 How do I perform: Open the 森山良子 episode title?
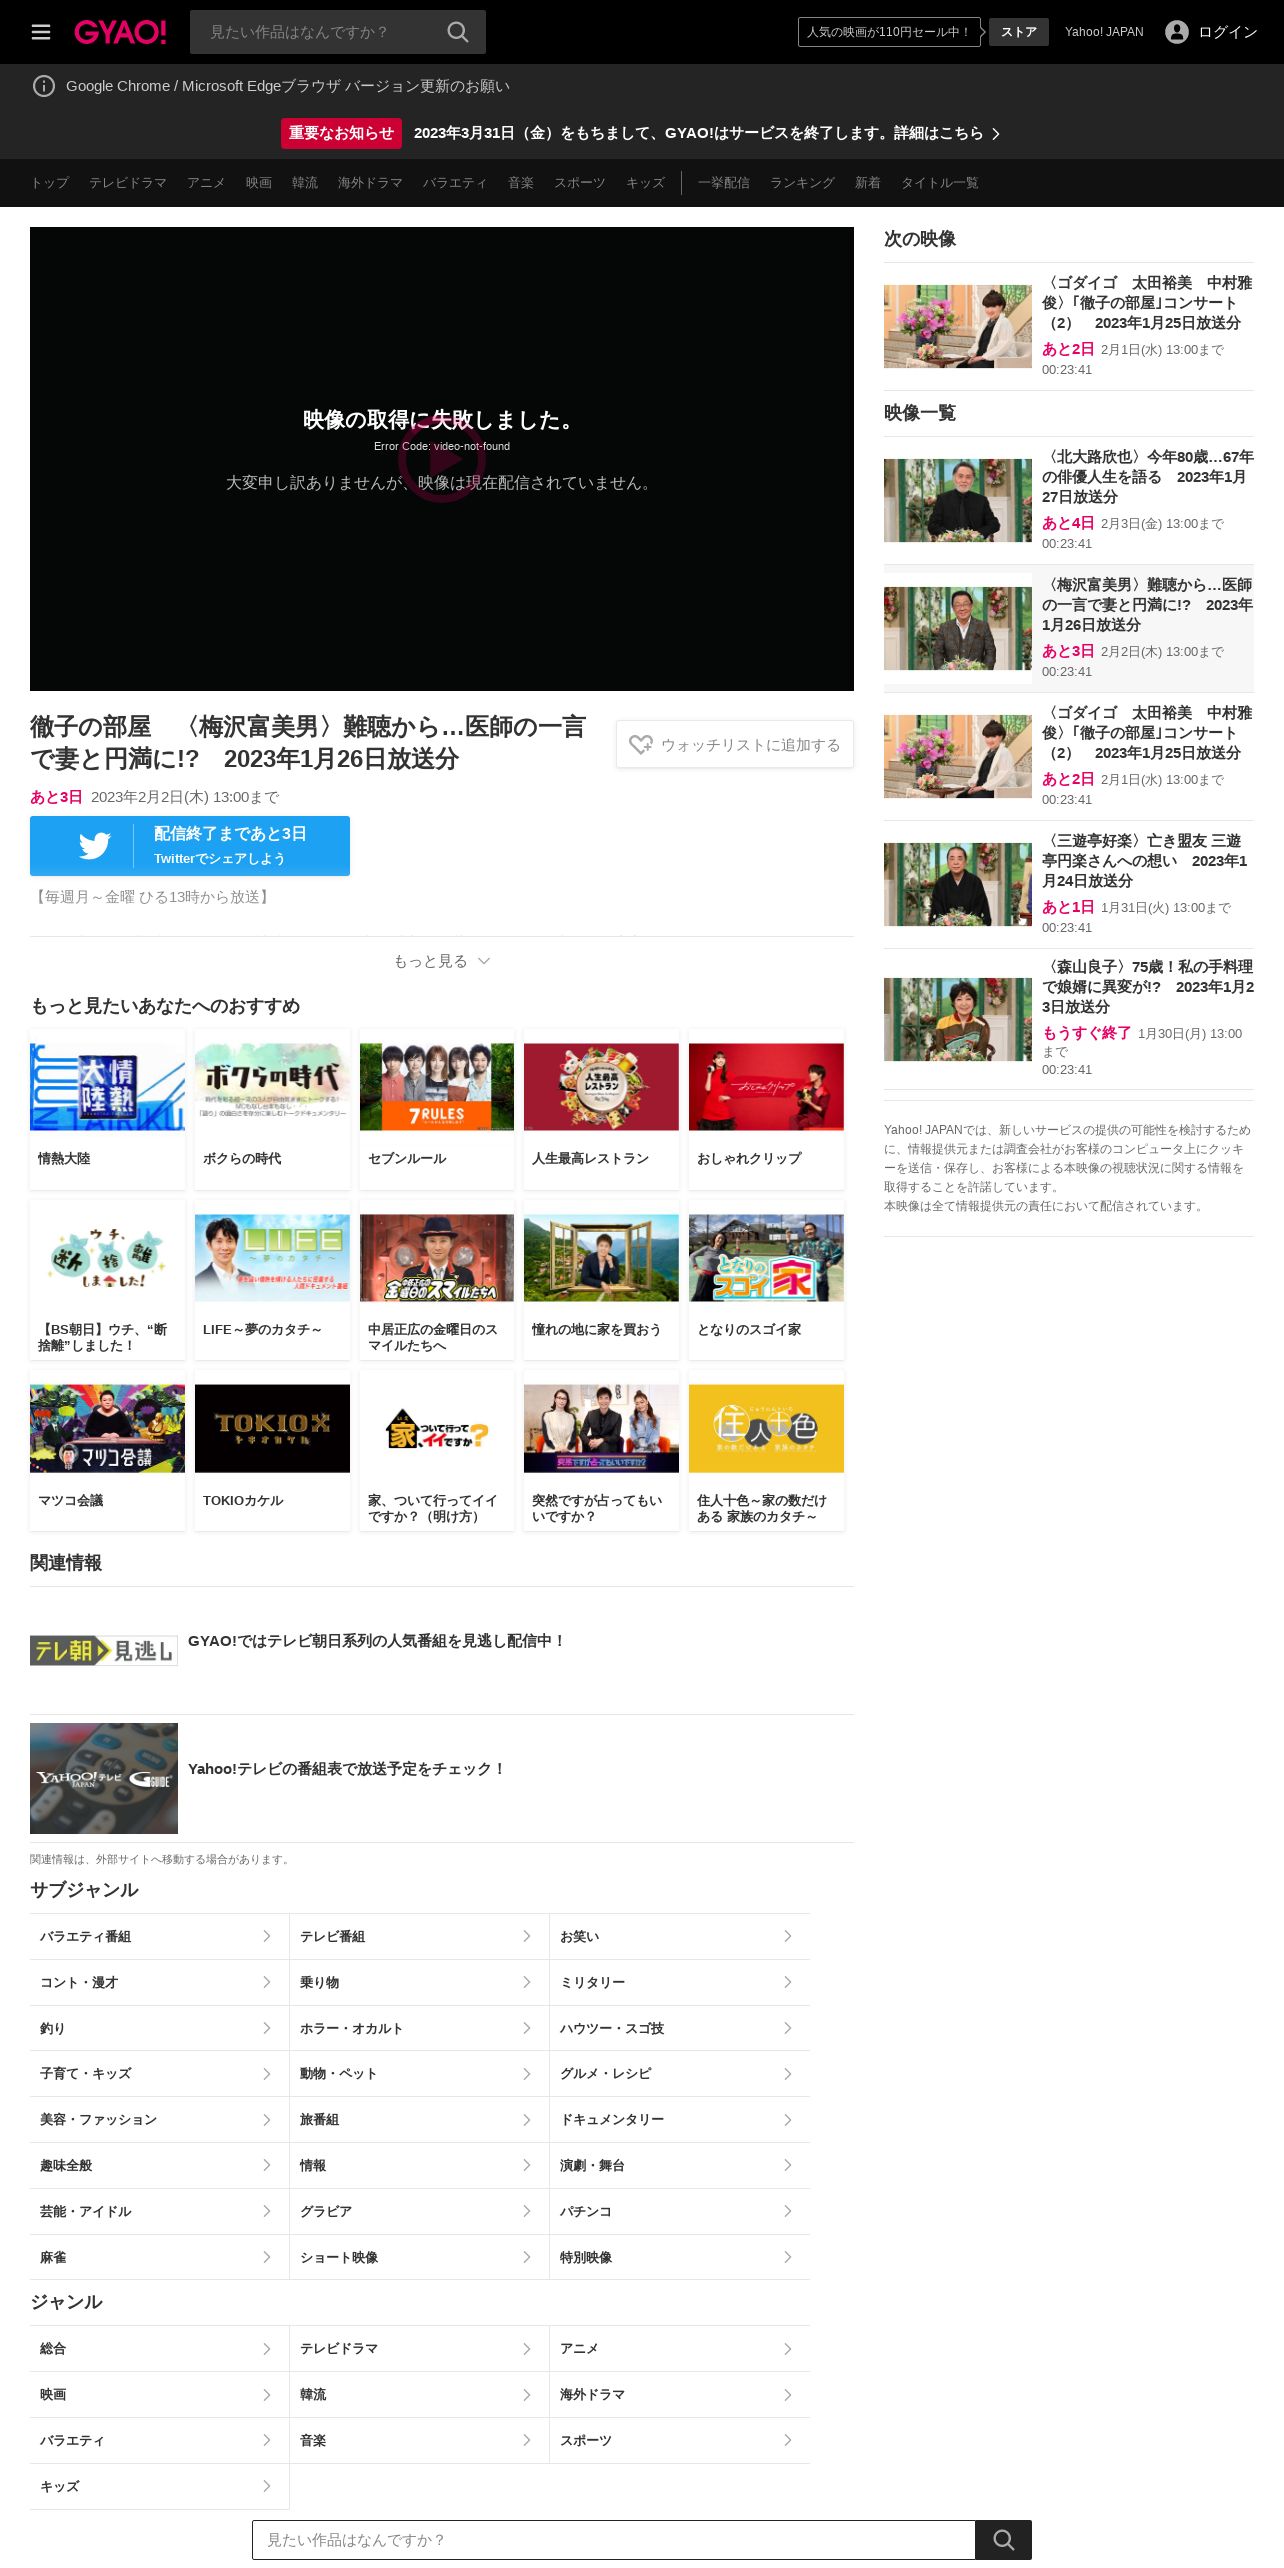click(1148, 986)
